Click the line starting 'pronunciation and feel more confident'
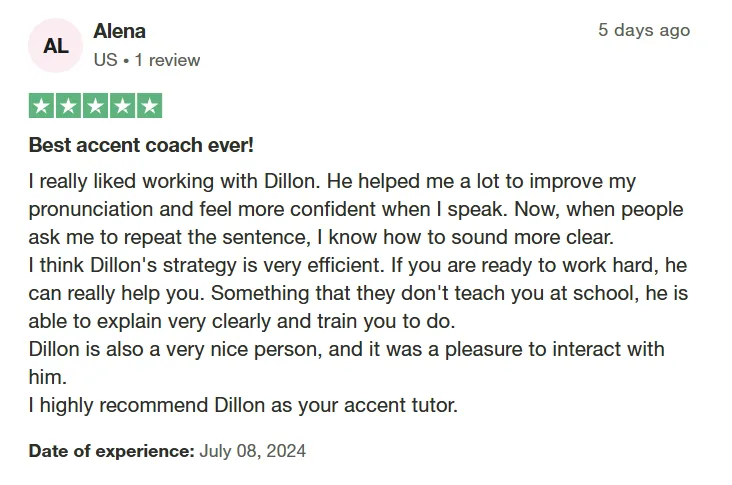The height and width of the screenshot is (485, 732). 356,209
